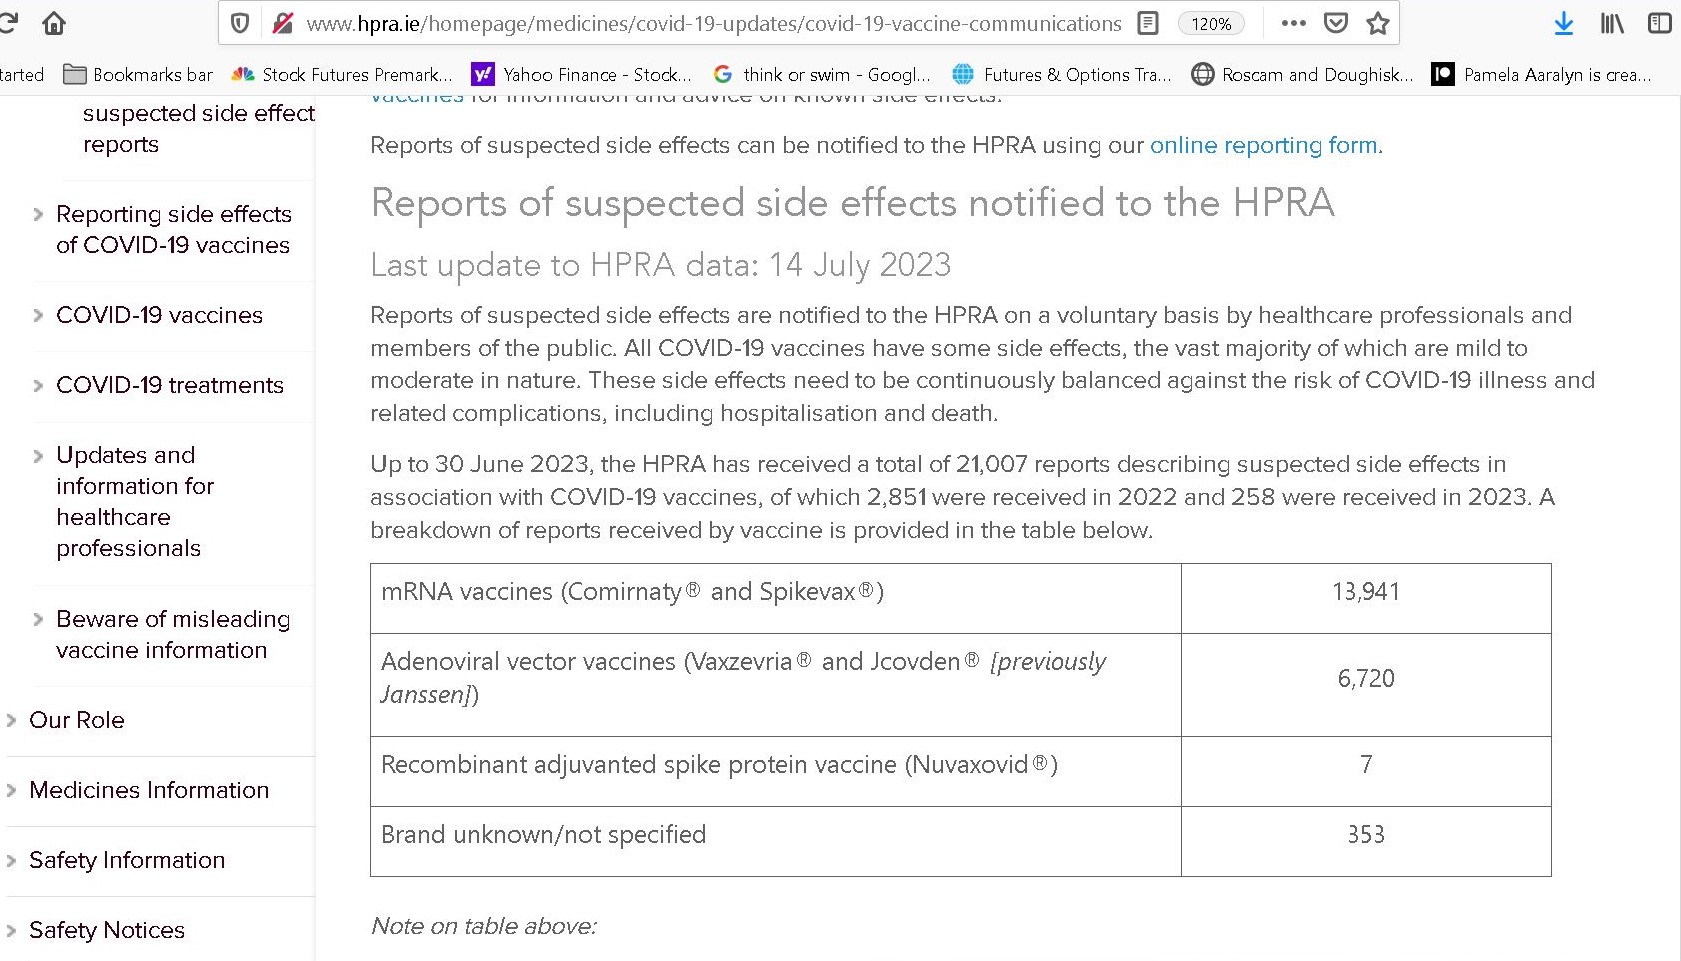Viewport: 1681px width, 961px height.
Task: Bookmark this page with the star icon
Action: [1378, 23]
